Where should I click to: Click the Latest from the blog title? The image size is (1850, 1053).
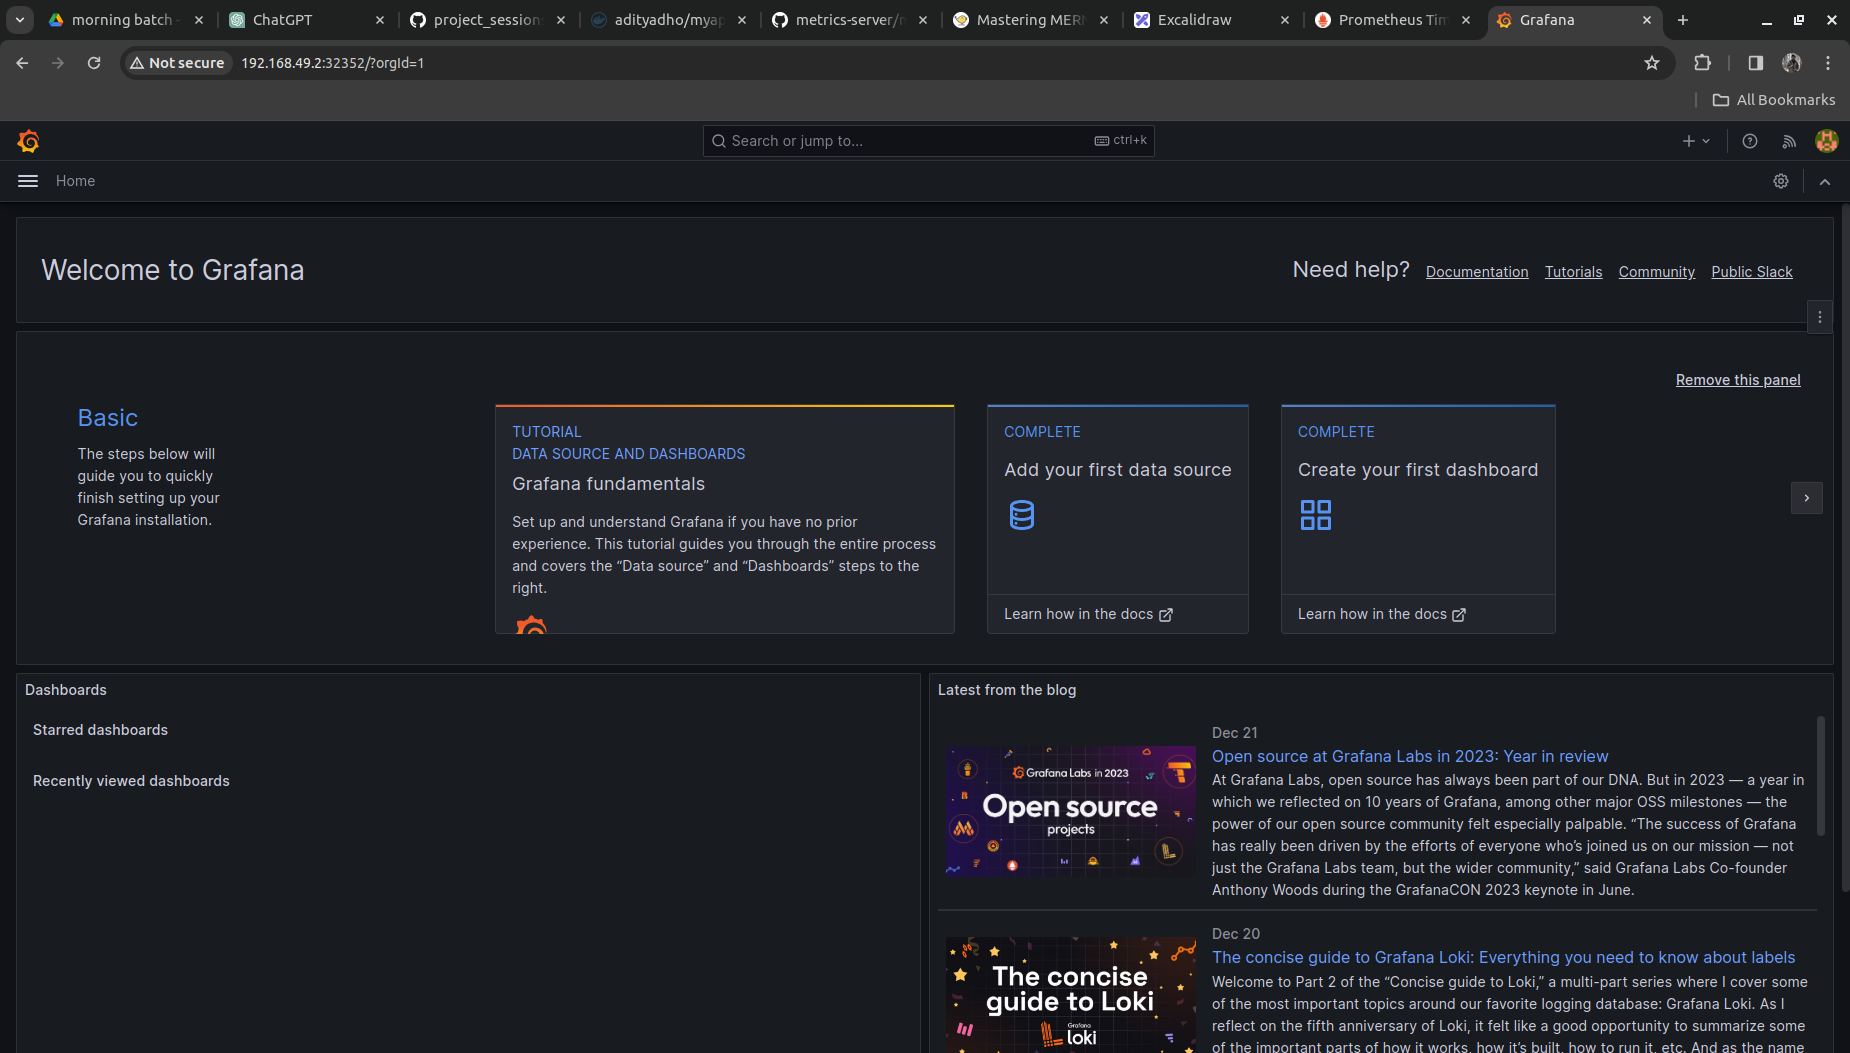[1007, 690]
